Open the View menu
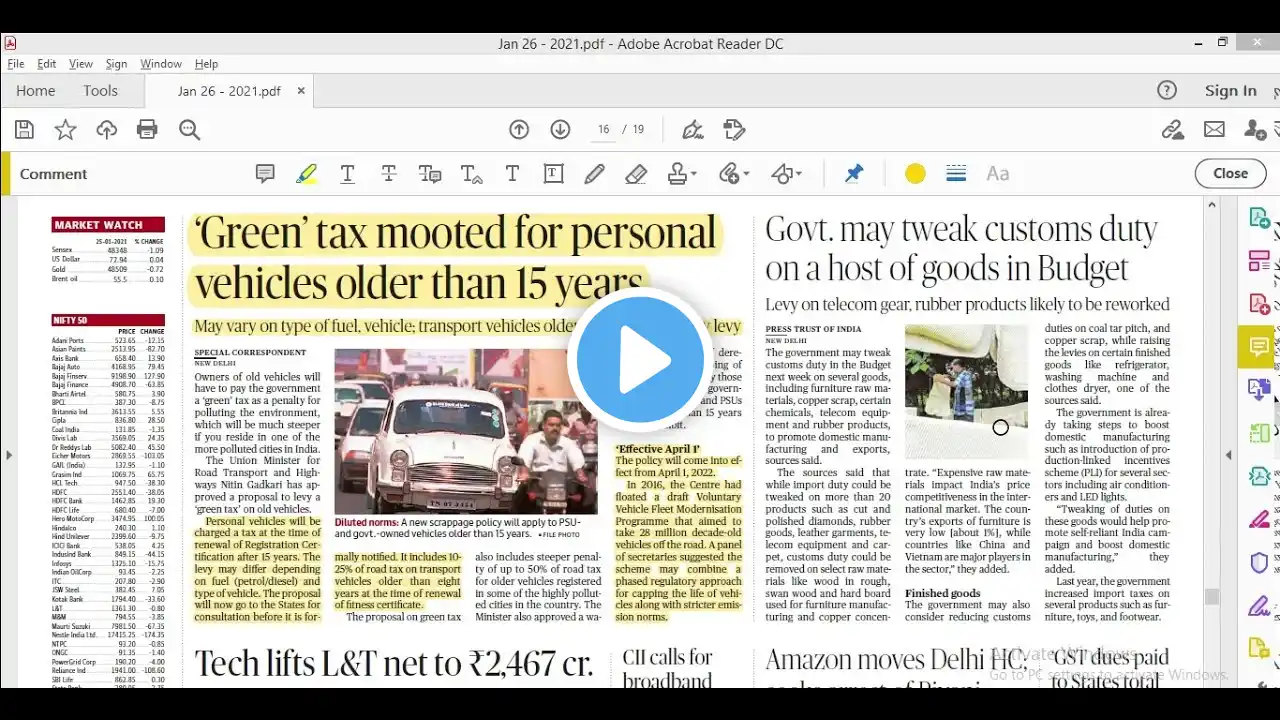Image resolution: width=1280 pixels, height=720 pixels. 81,64
